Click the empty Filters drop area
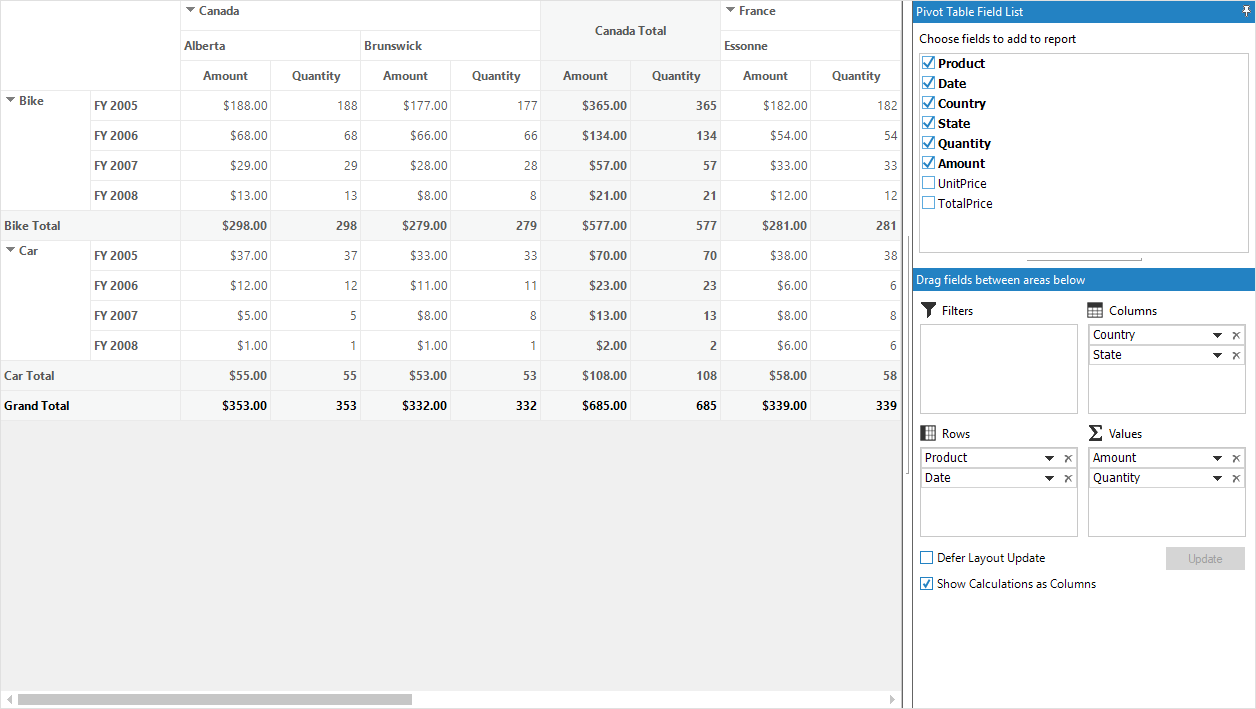 (x=999, y=369)
